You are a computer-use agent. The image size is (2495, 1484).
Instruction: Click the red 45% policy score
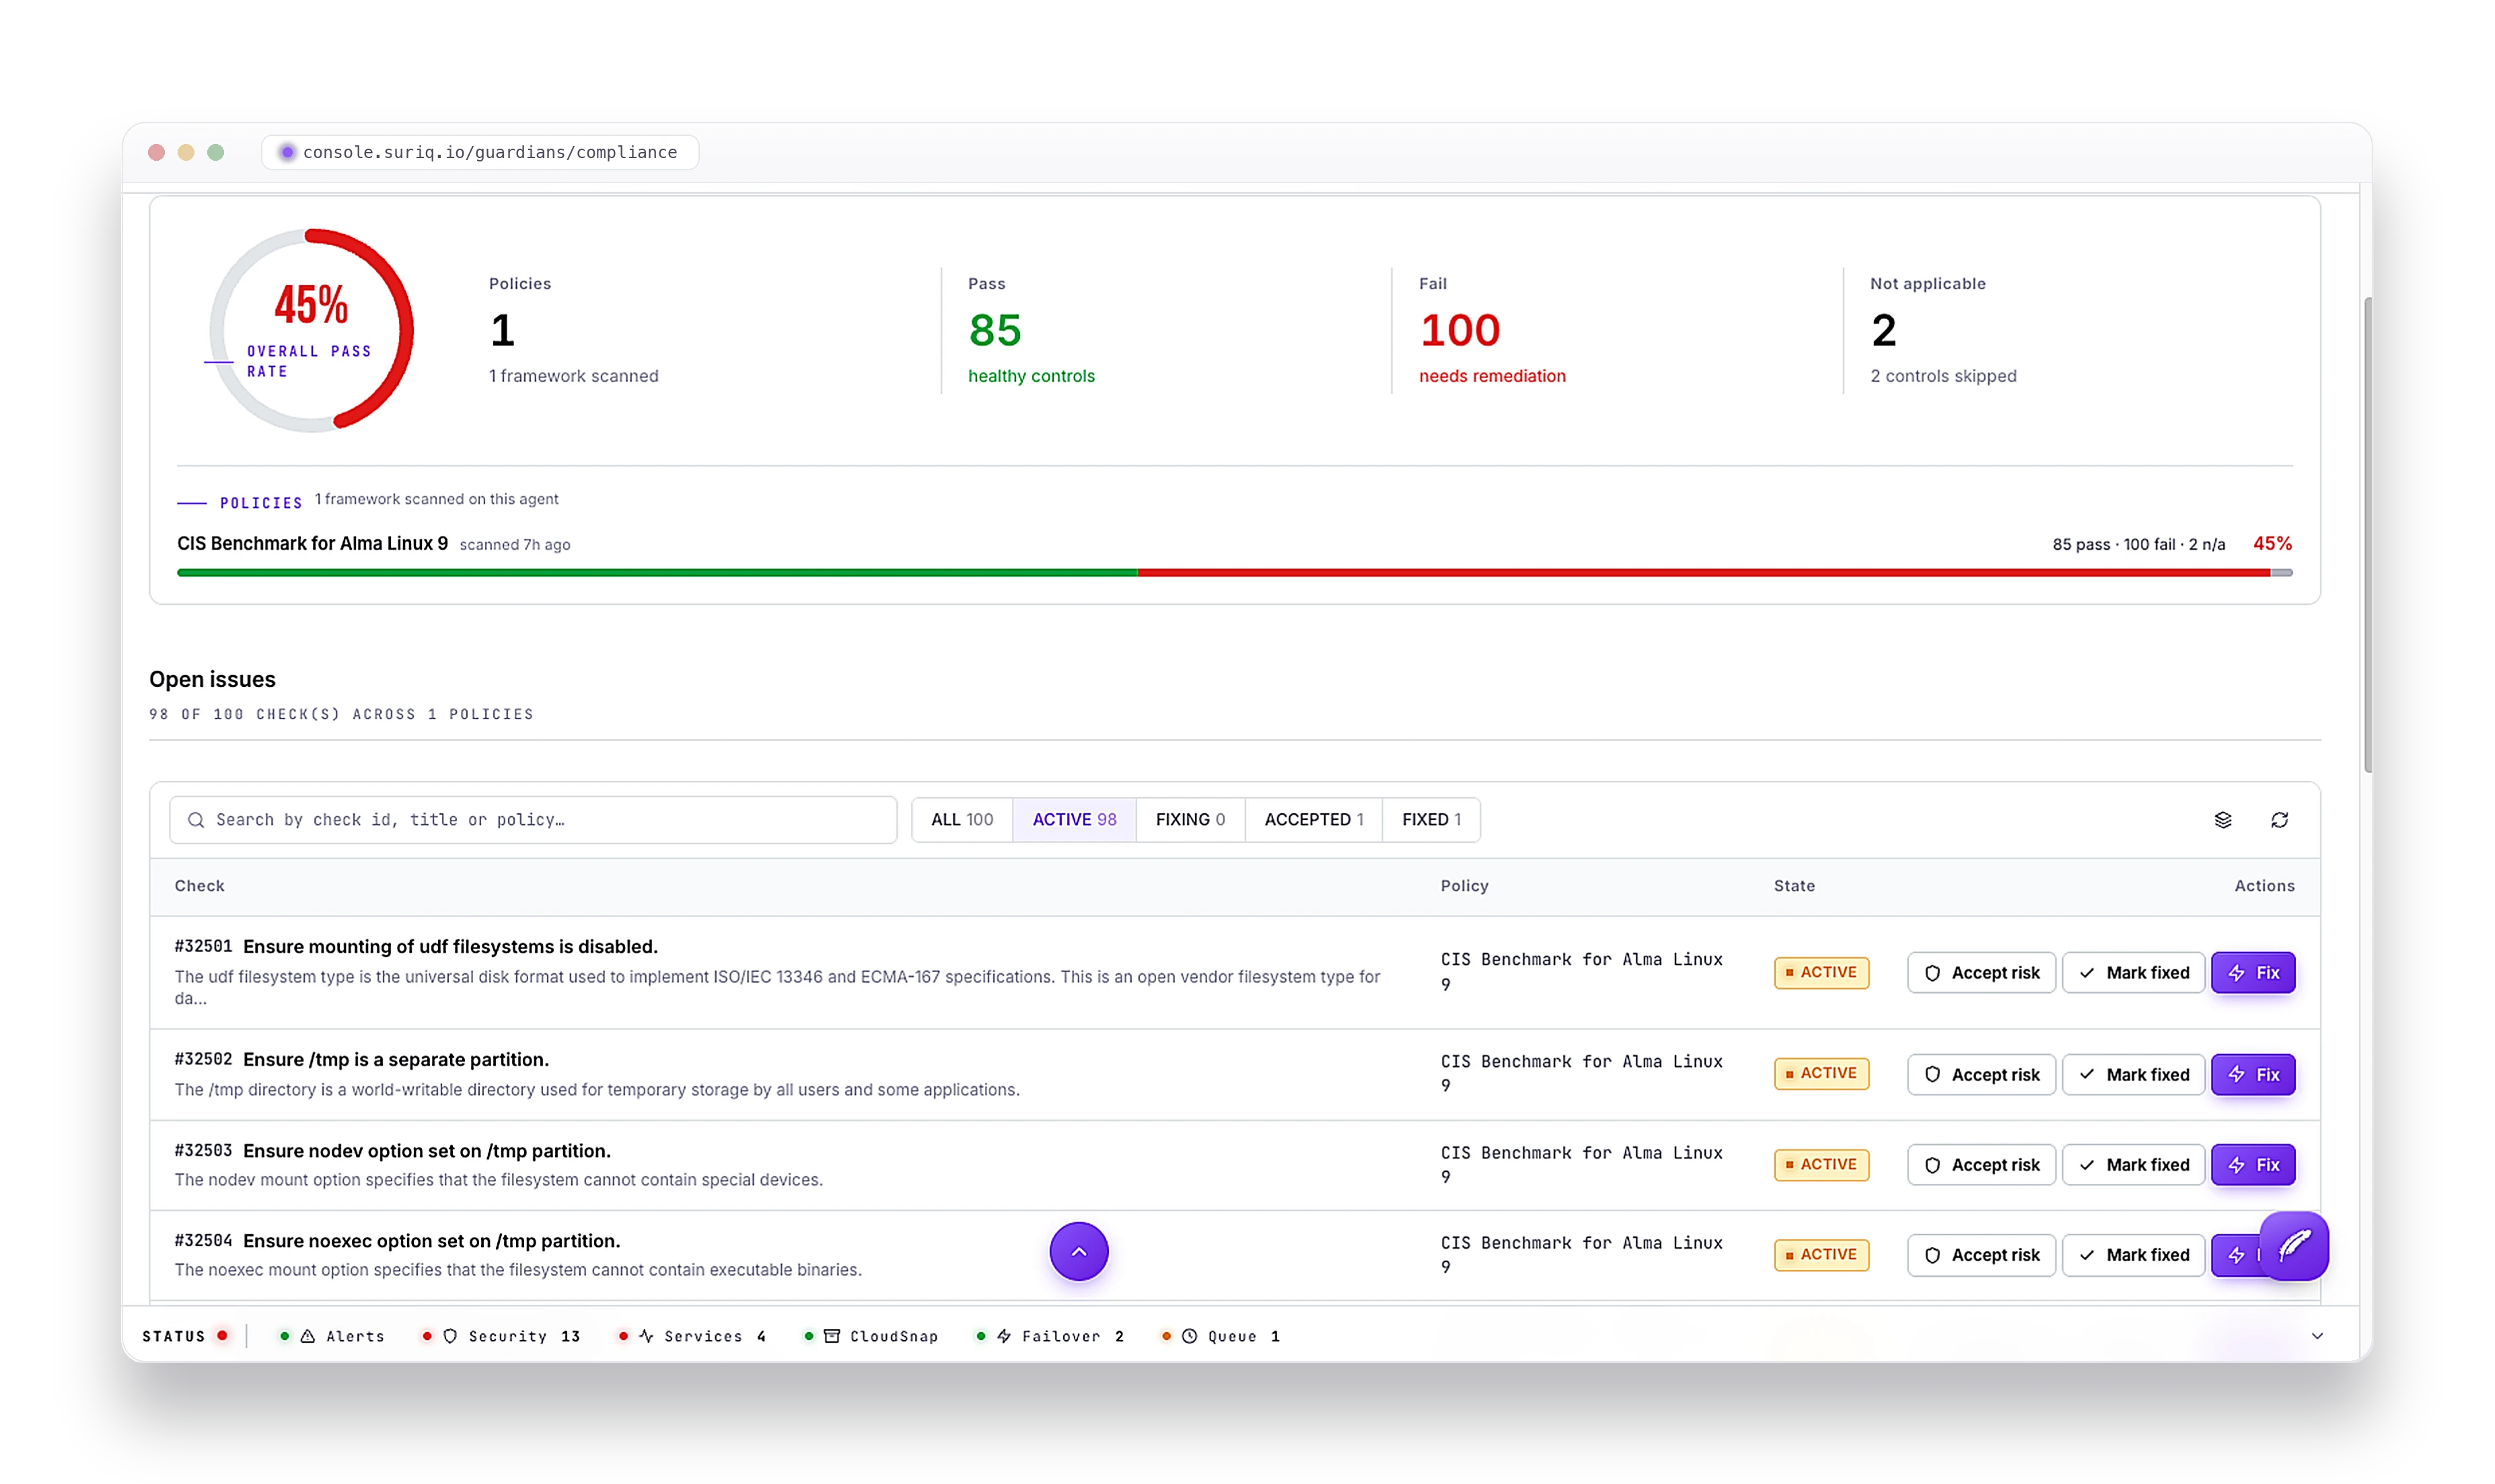tap(2272, 543)
